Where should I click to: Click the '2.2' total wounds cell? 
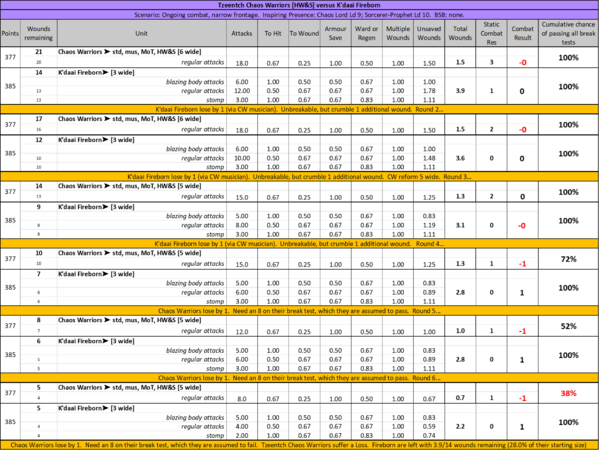[x=460, y=427]
